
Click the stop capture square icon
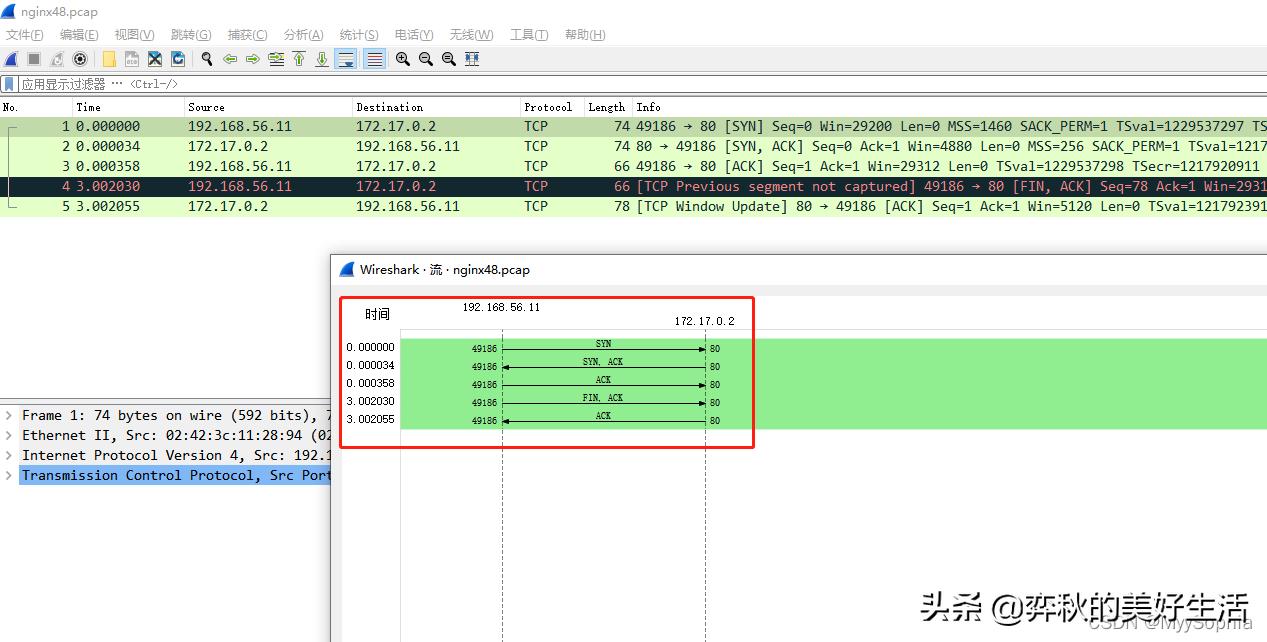[x=34, y=59]
